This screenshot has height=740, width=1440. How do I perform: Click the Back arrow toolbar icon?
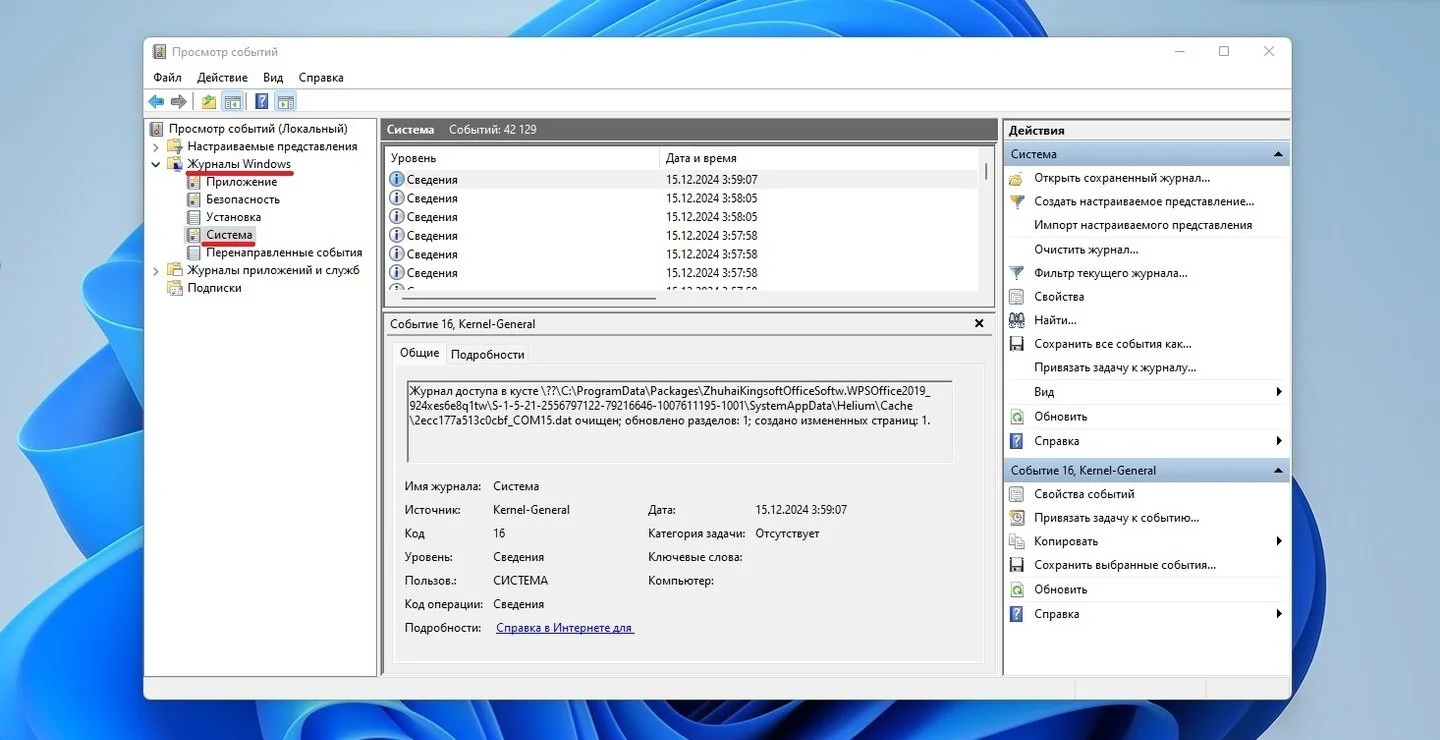tap(156, 101)
